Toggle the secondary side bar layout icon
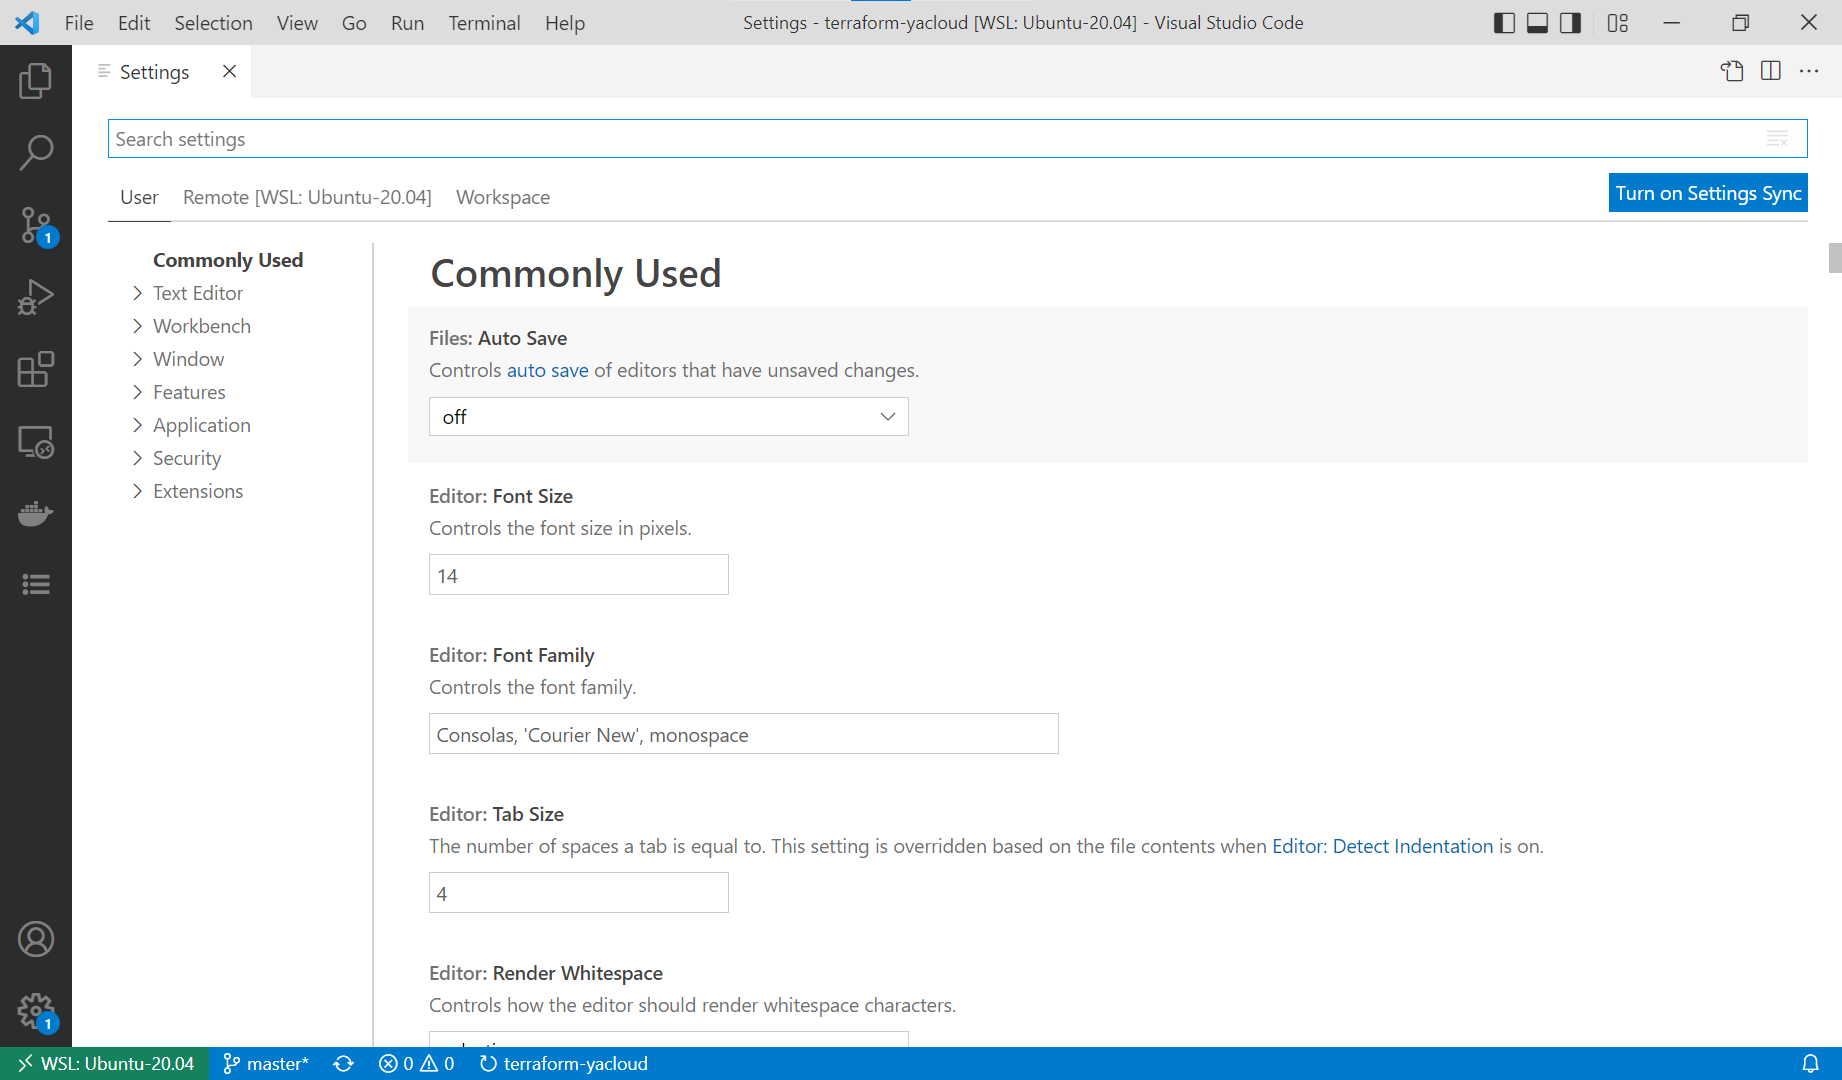The width and height of the screenshot is (1842, 1080). tap(1570, 23)
